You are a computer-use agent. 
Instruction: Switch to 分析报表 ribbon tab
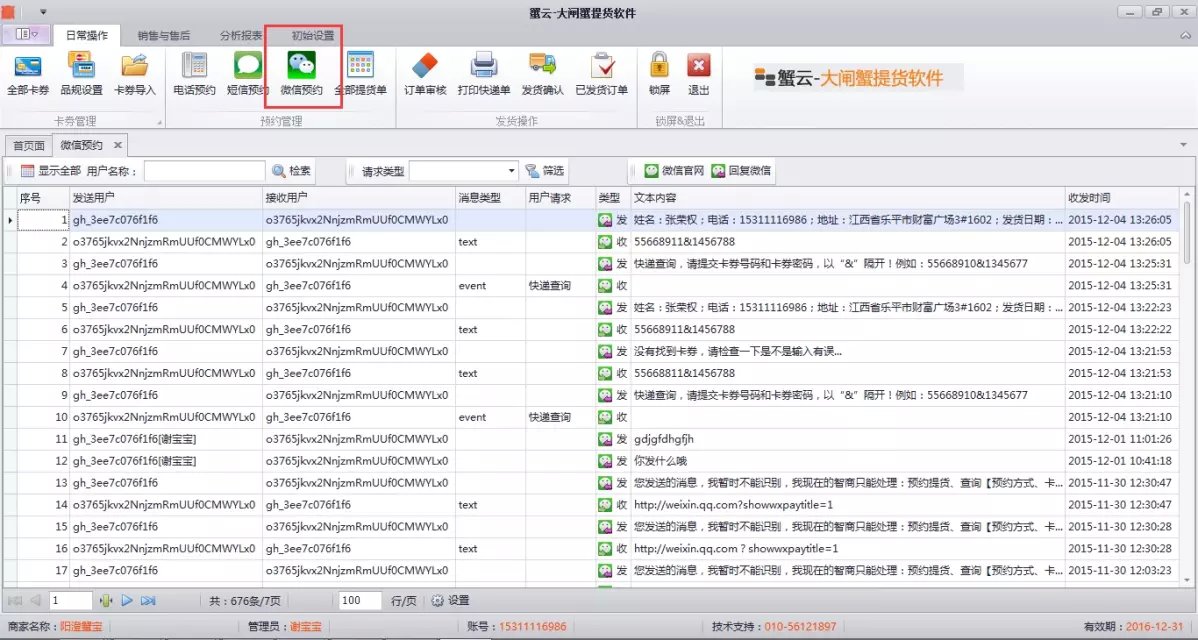[241, 35]
